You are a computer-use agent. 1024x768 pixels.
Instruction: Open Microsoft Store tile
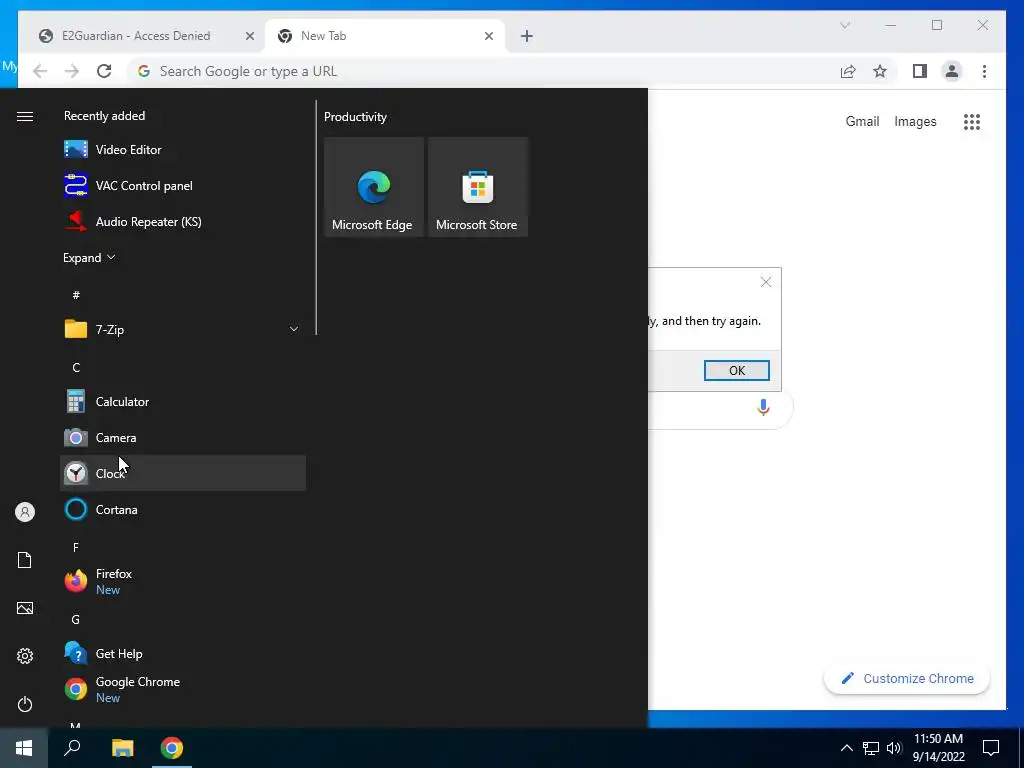477,187
